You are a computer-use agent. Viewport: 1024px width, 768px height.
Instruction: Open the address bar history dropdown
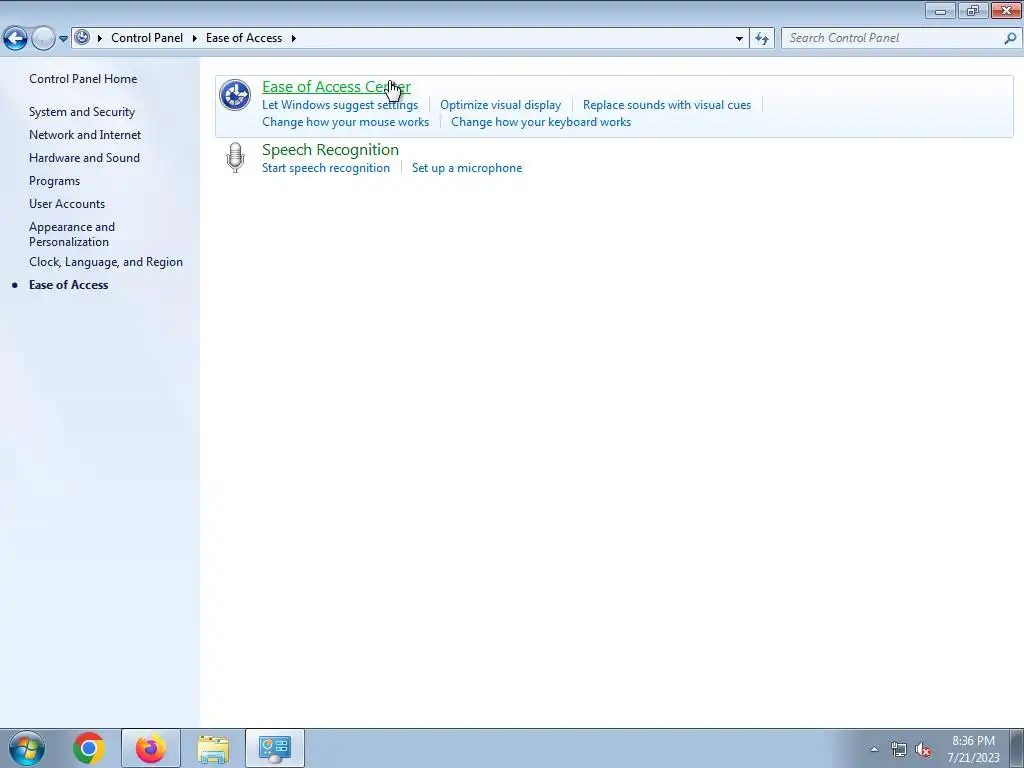[x=739, y=39]
